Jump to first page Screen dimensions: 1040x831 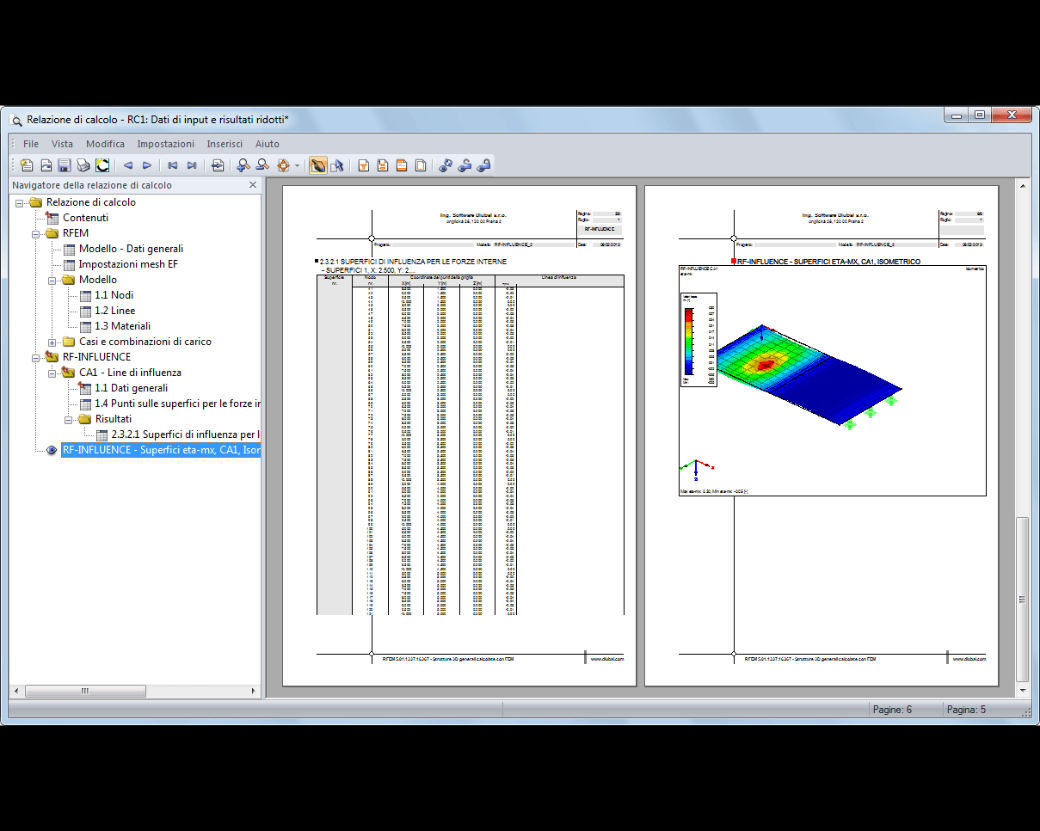172,165
